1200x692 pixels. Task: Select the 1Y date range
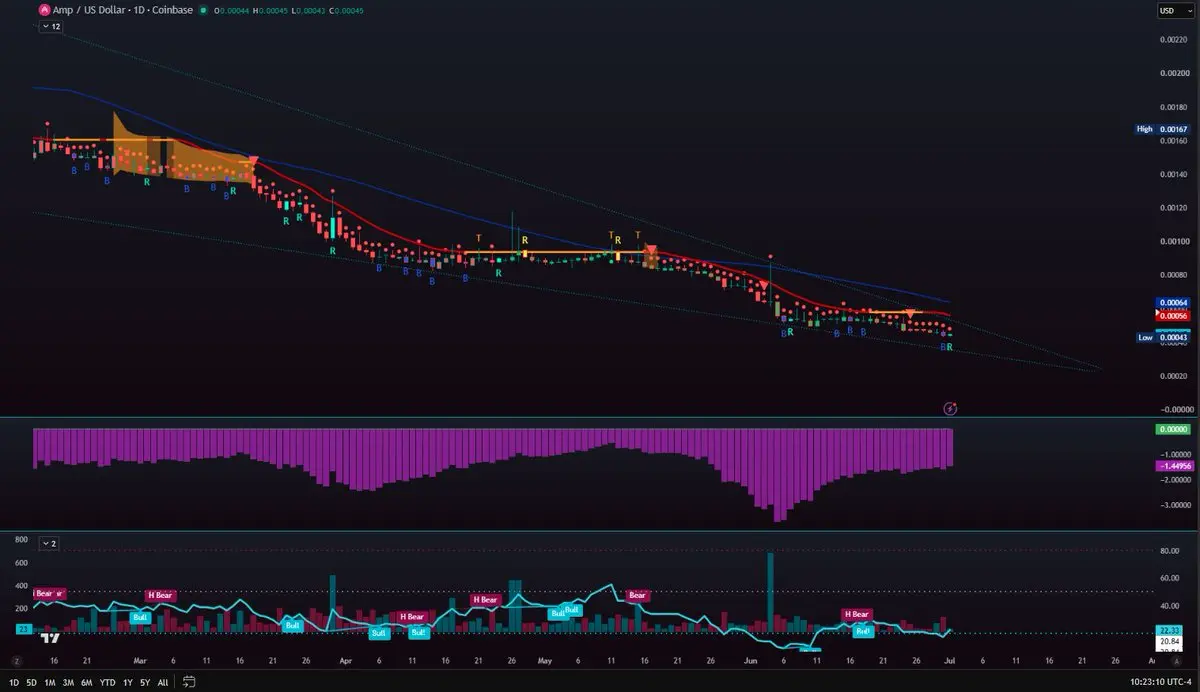coord(127,682)
